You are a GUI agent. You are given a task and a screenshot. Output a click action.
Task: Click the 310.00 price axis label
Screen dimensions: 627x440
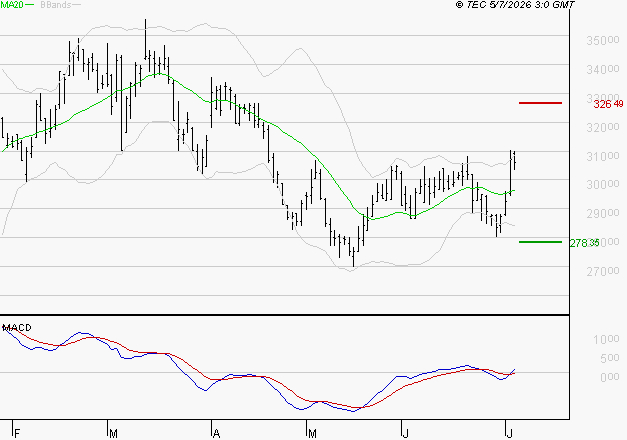click(603, 156)
